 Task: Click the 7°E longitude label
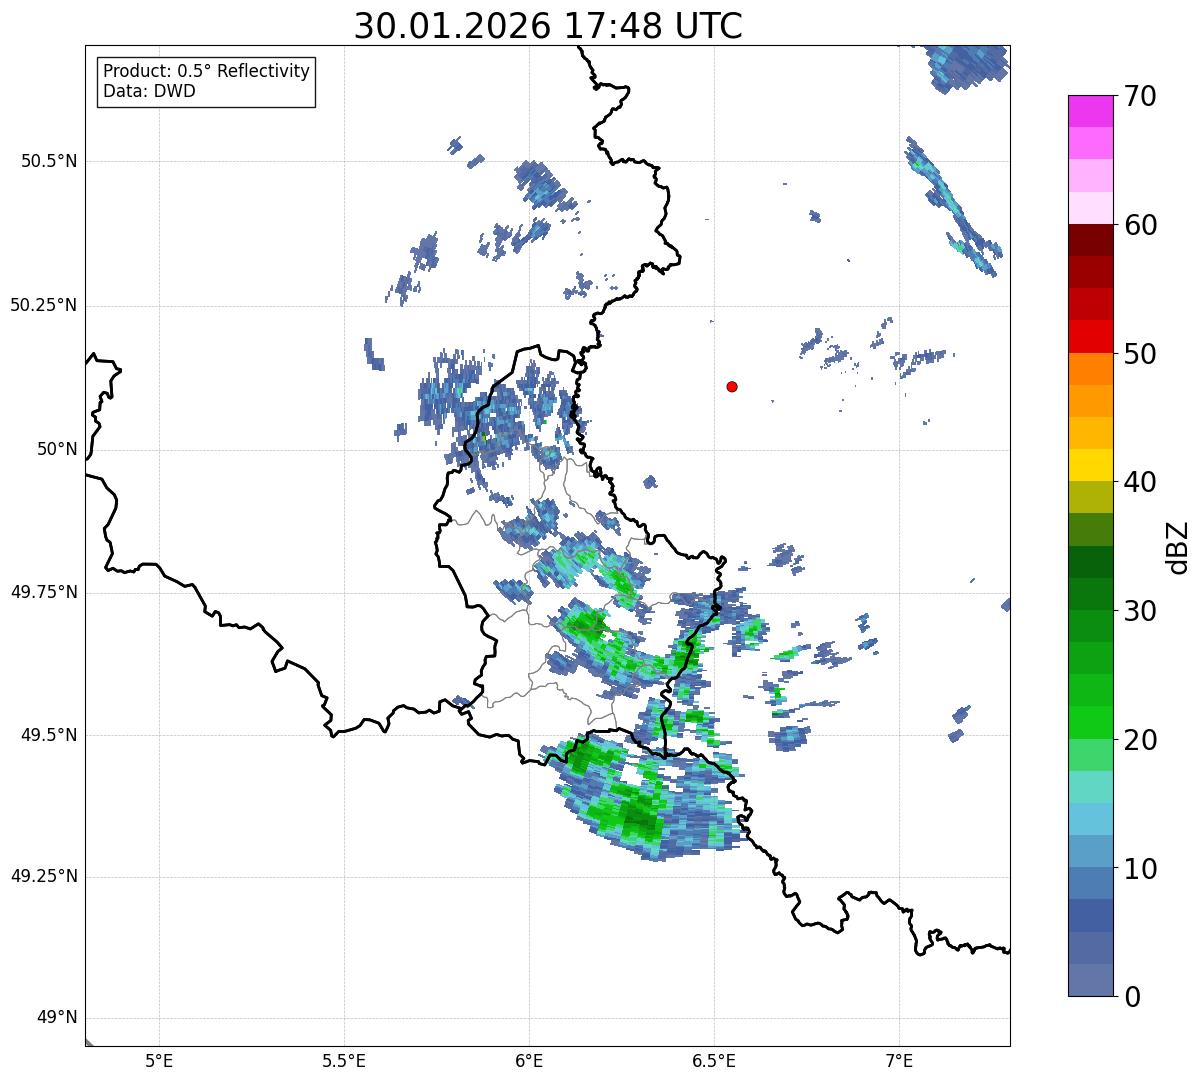[899, 1060]
